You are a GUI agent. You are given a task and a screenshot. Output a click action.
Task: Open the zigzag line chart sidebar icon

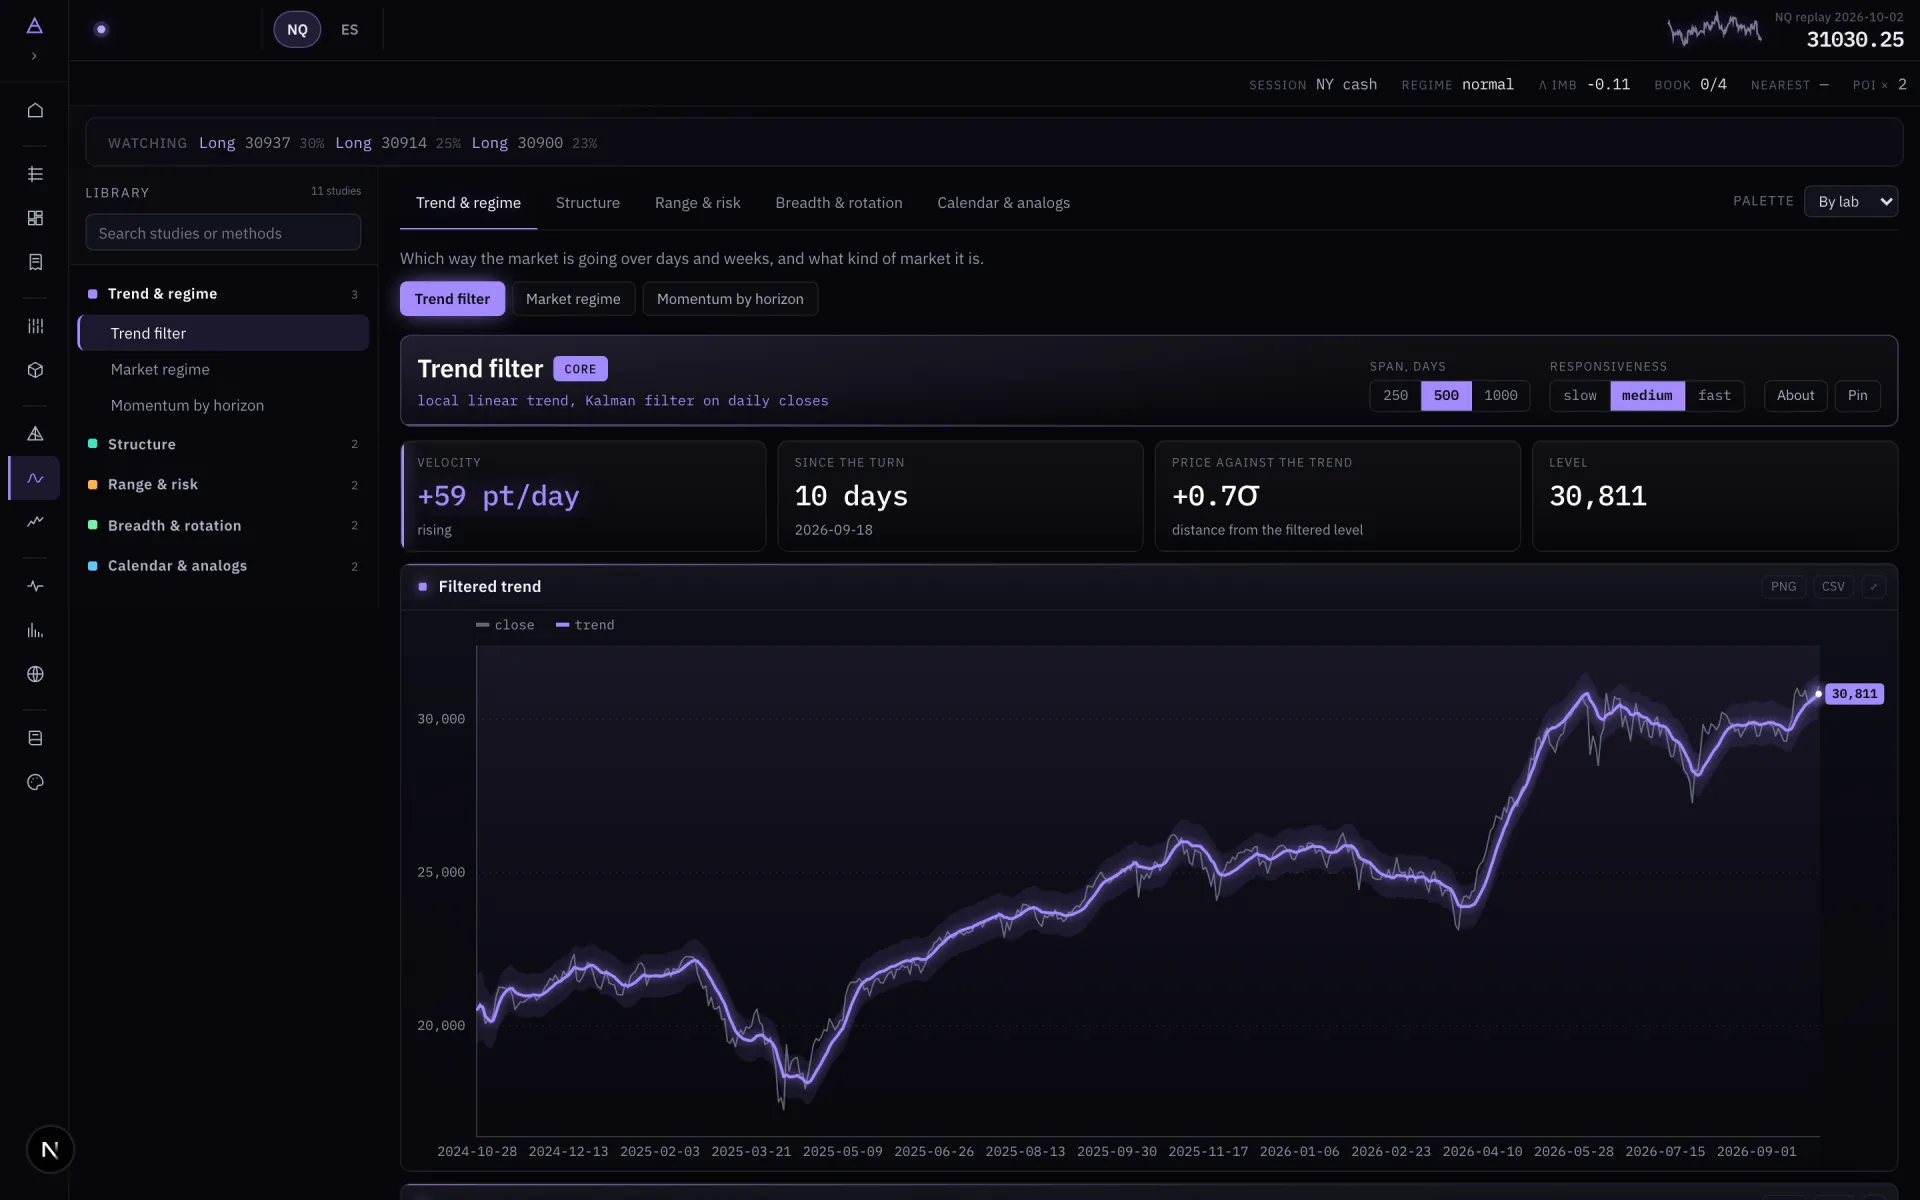click(35, 522)
